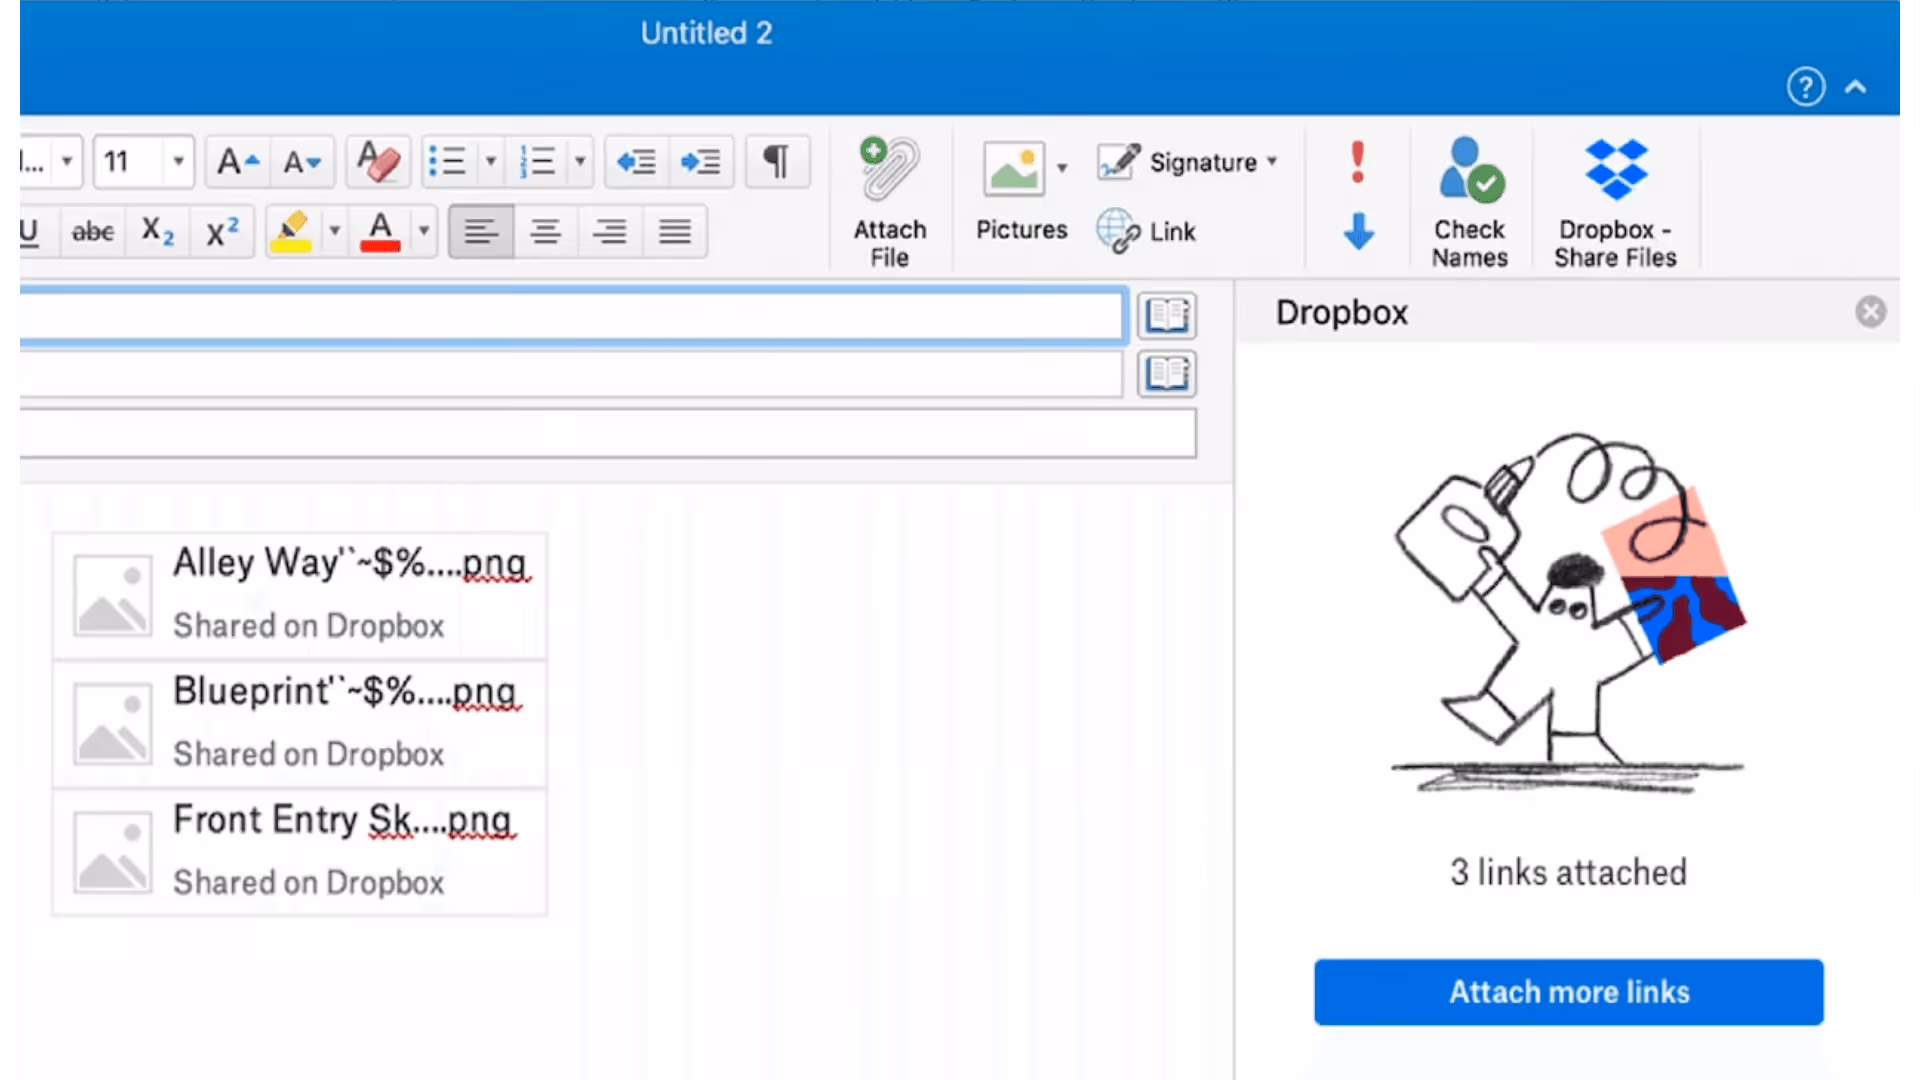Open the font name dropdown arrow
Viewport: 1920px width, 1080px height.
[x=67, y=161]
